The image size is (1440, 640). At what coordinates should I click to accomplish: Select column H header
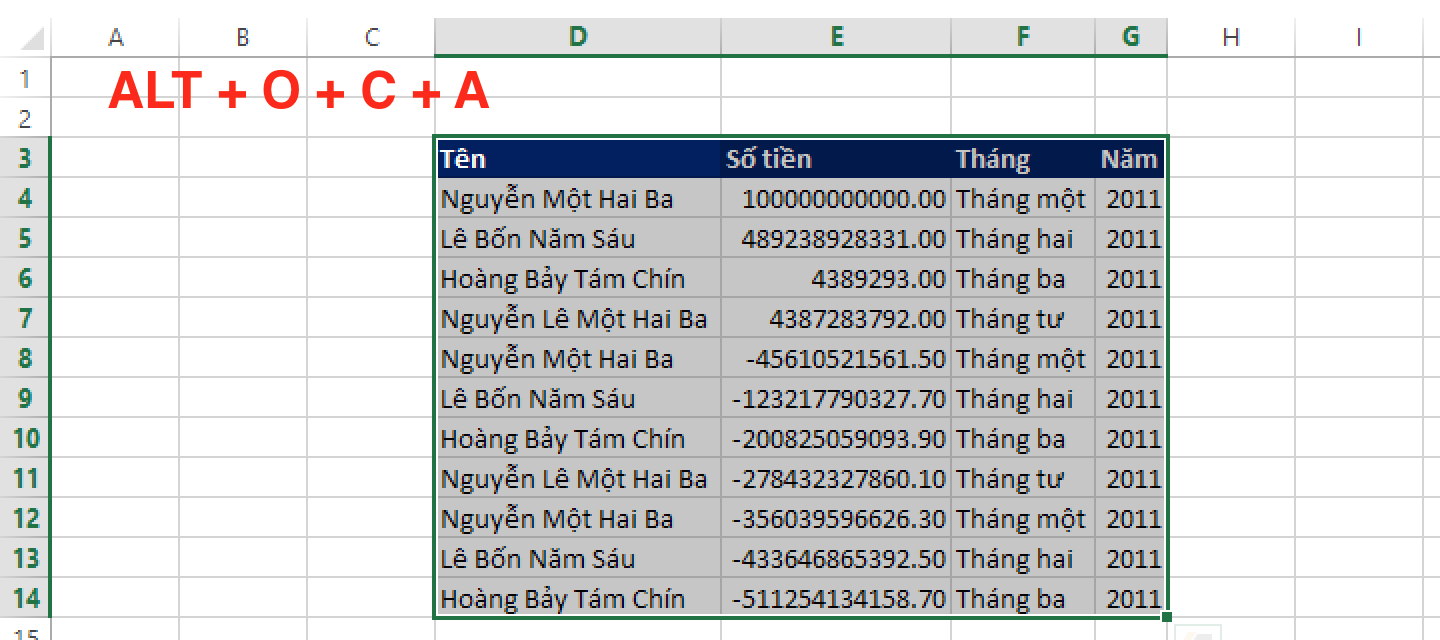tap(1231, 37)
